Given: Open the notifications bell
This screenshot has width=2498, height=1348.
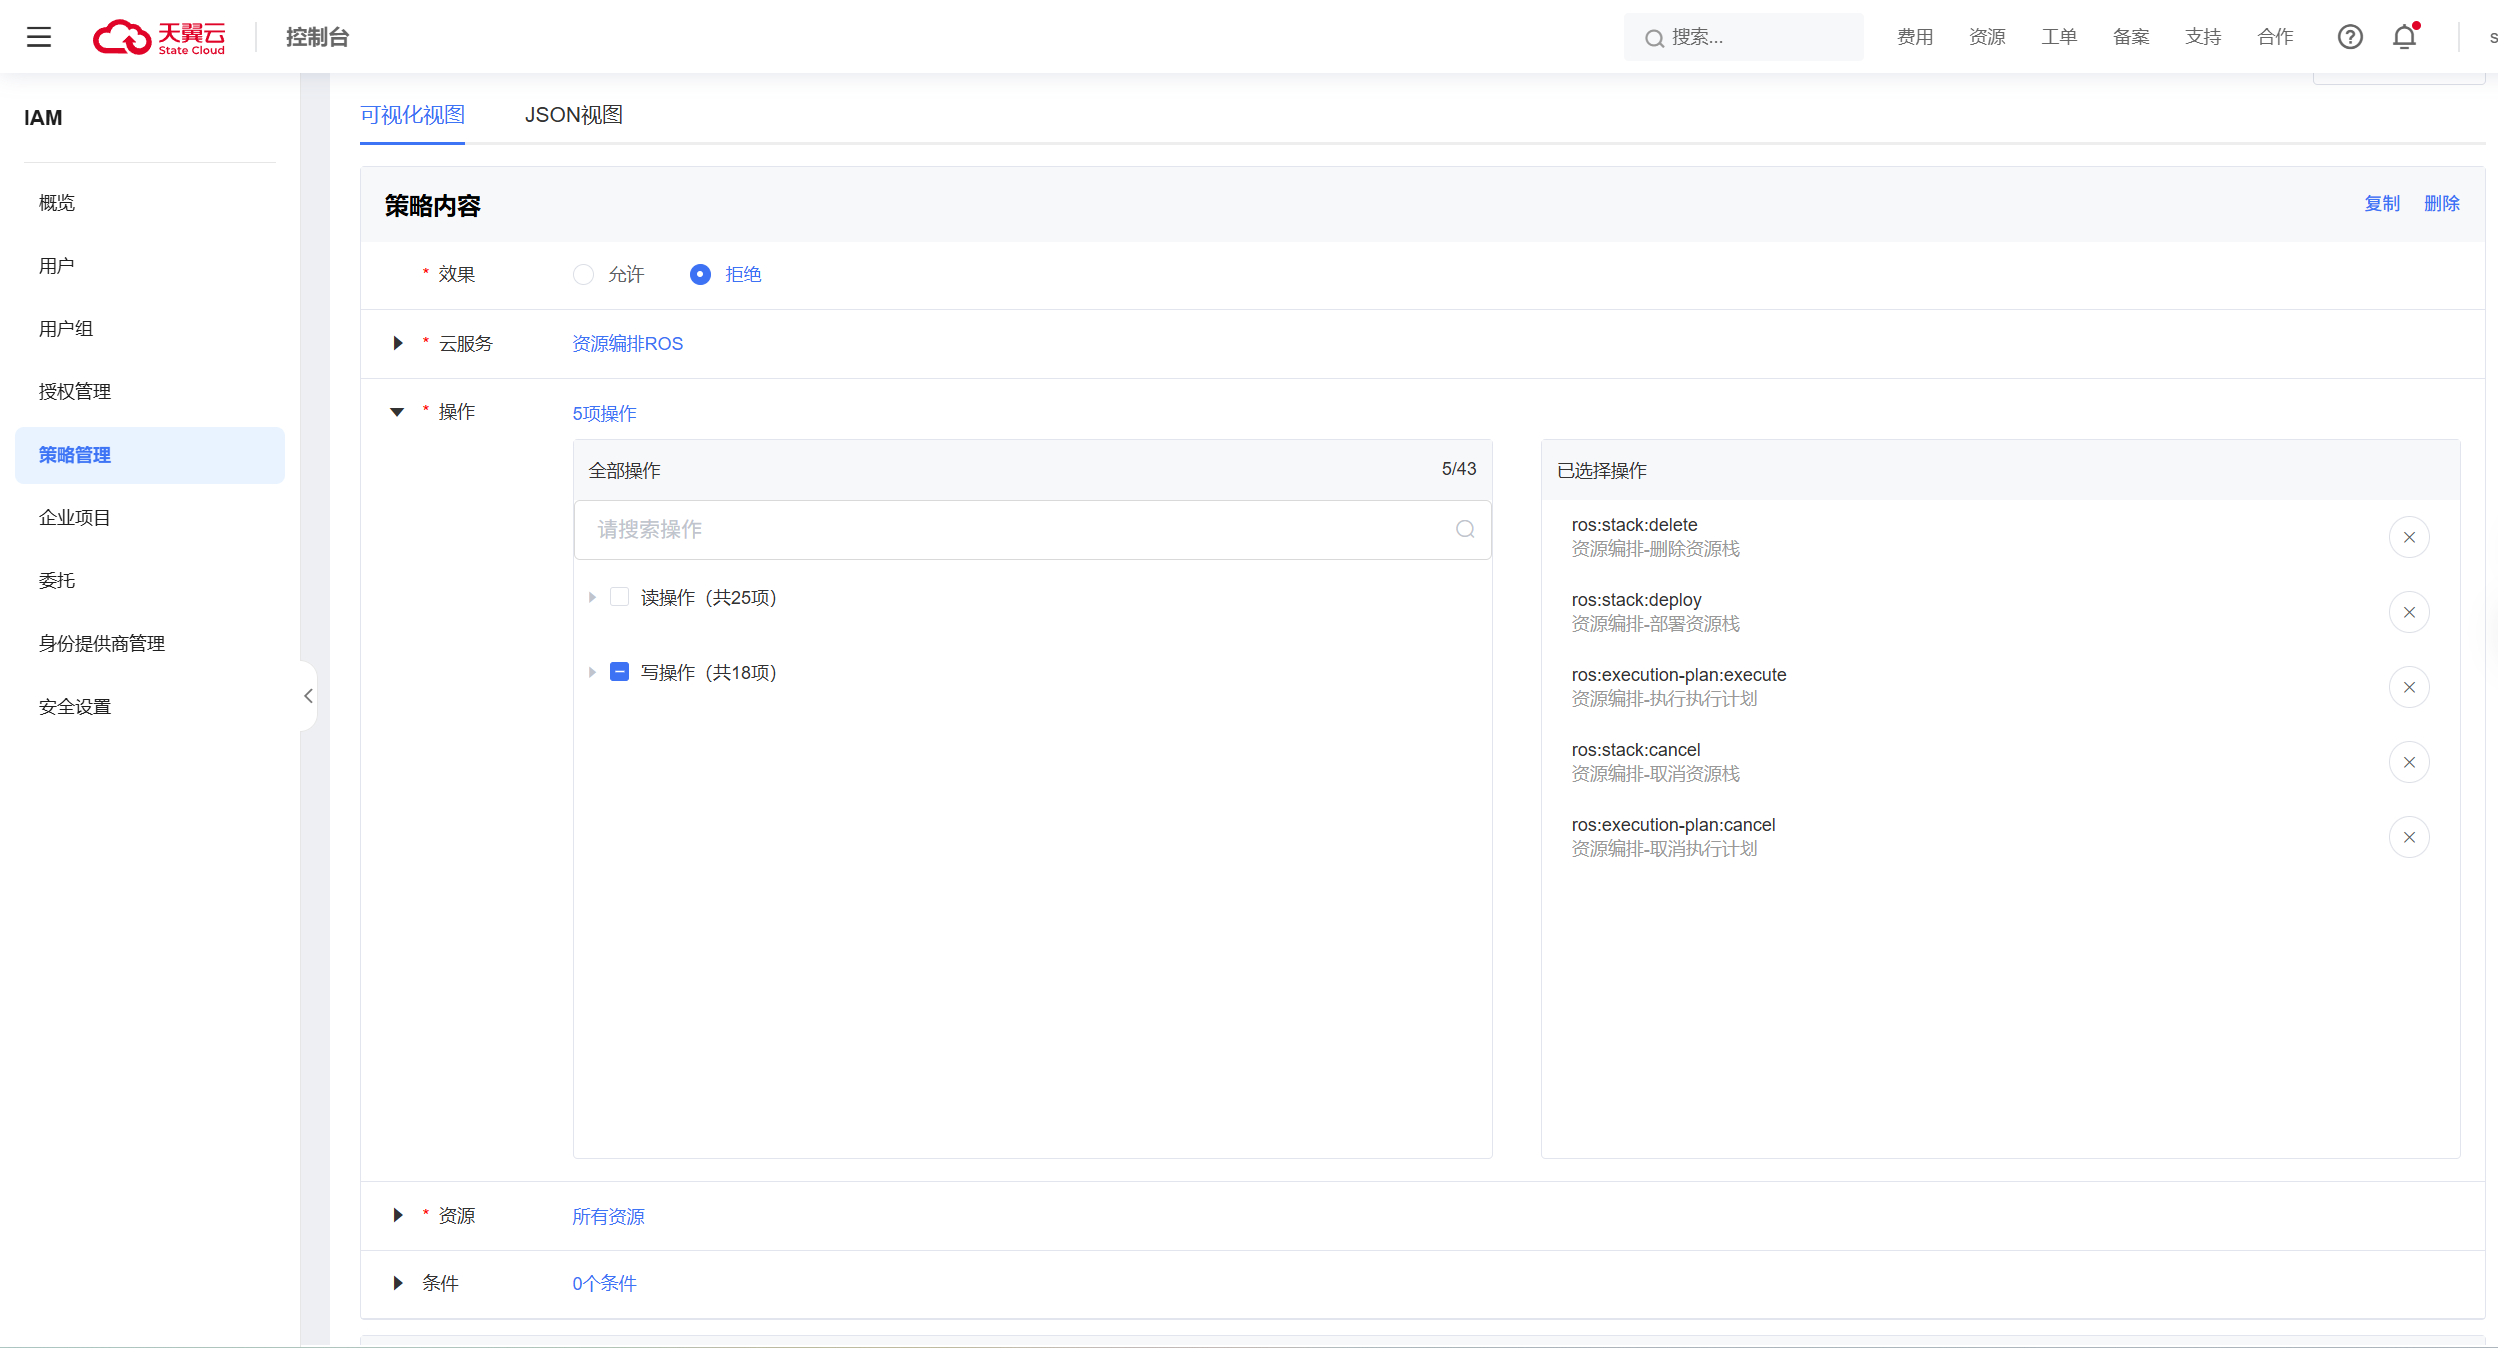Looking at the screenshot, I should 2405,37.
